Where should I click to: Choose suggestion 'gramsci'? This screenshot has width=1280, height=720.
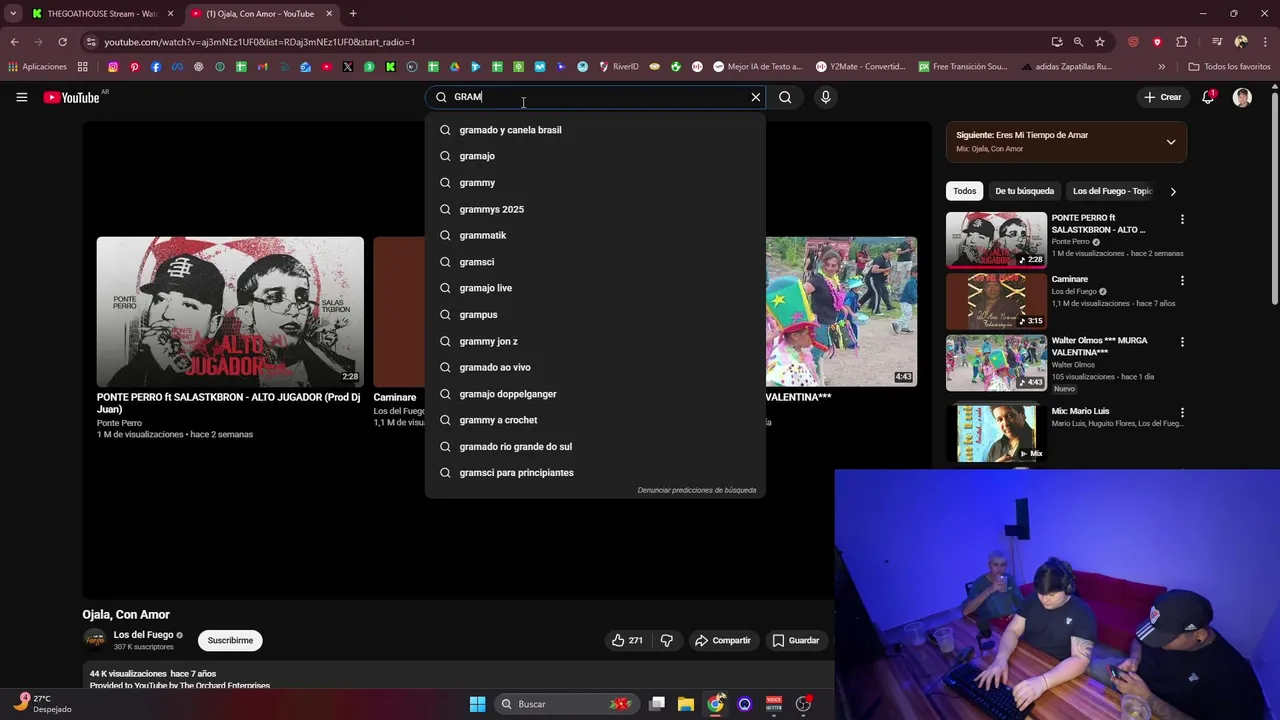click(595, 262)
